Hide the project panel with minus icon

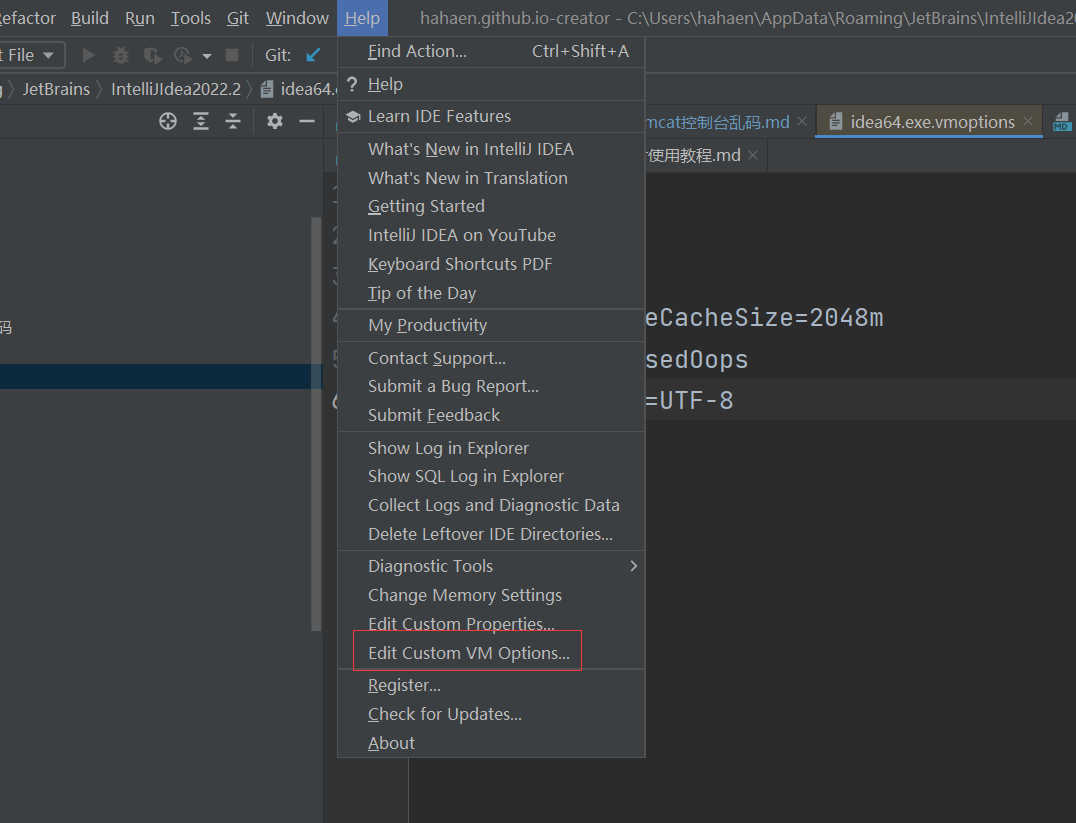click(x=307, y=121)
